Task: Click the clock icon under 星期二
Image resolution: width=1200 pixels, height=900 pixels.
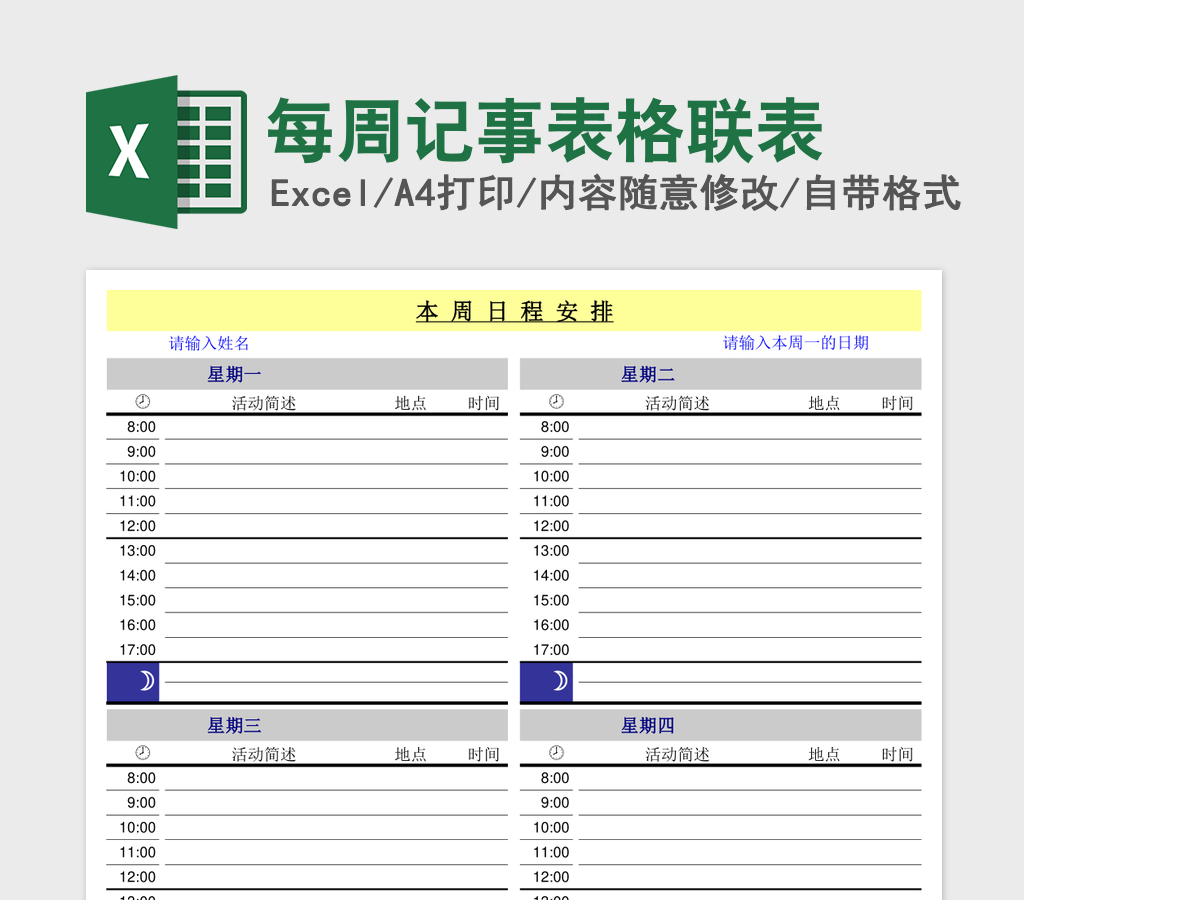Action: coord(557,402)
